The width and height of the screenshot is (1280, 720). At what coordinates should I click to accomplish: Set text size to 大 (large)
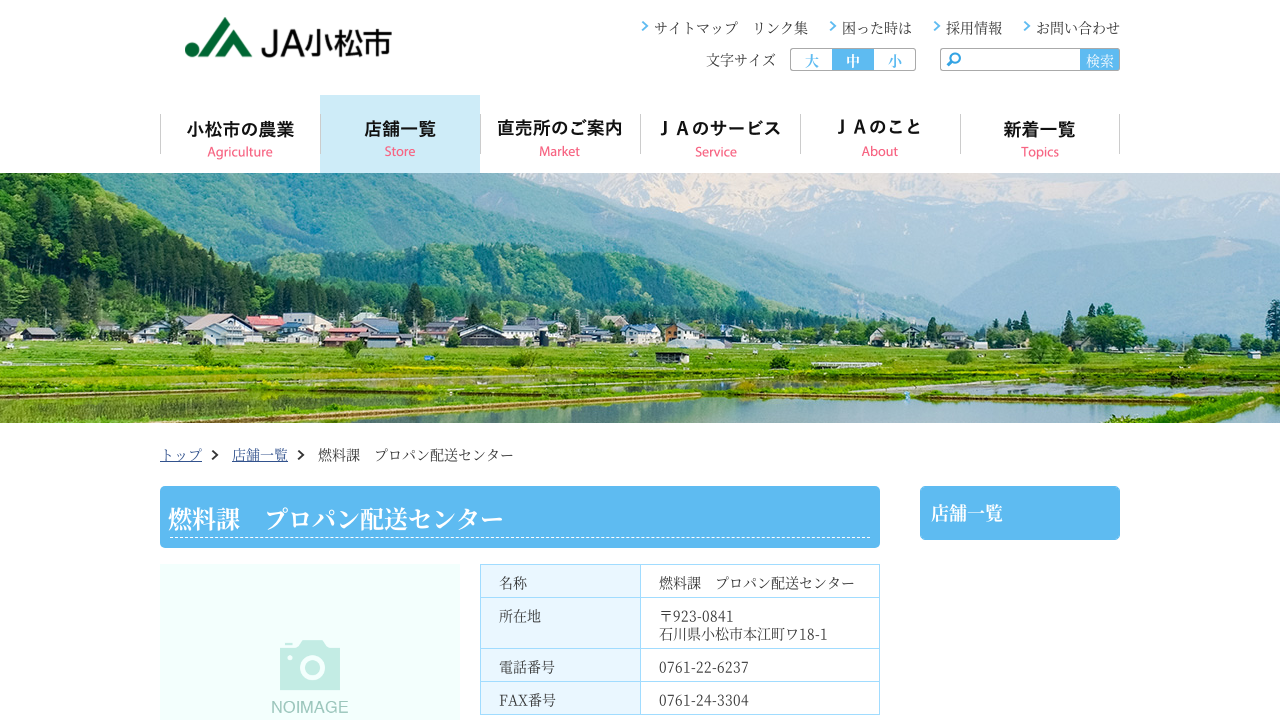[811, 60]
